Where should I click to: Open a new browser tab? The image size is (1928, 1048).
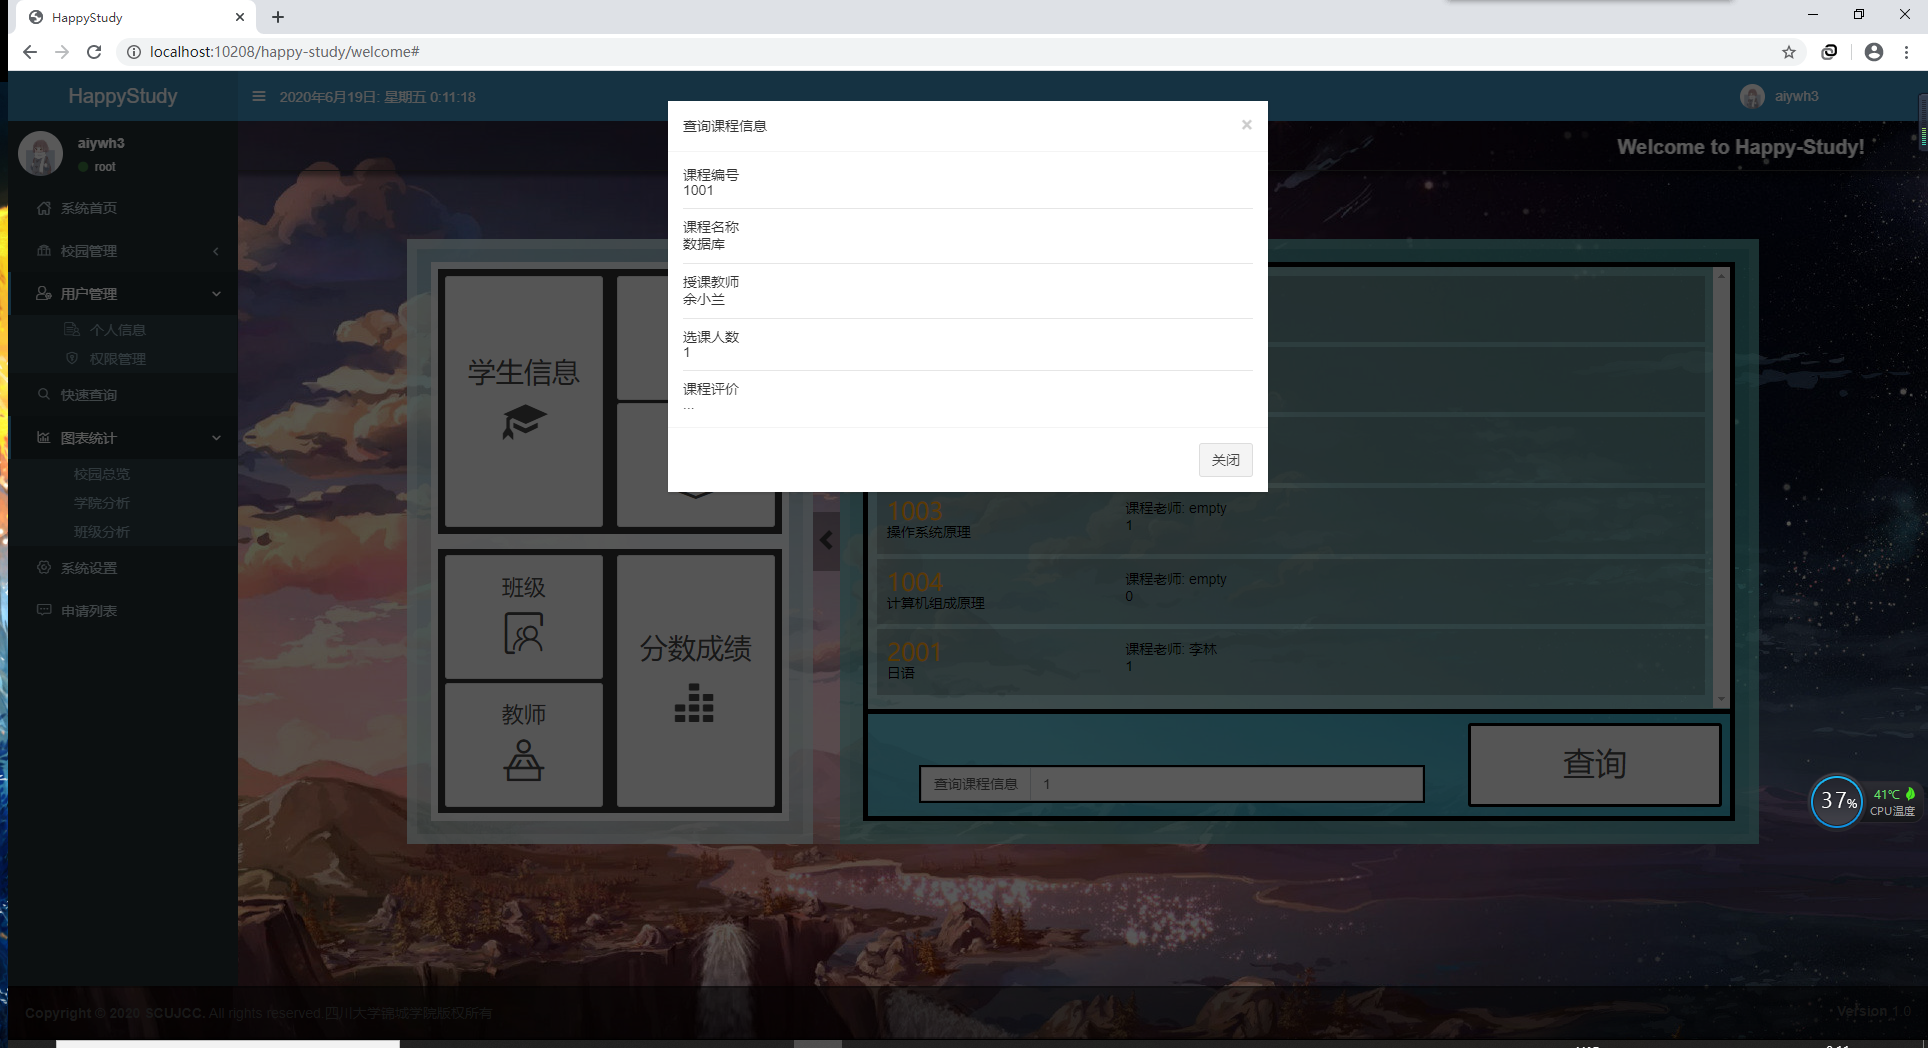278,17
